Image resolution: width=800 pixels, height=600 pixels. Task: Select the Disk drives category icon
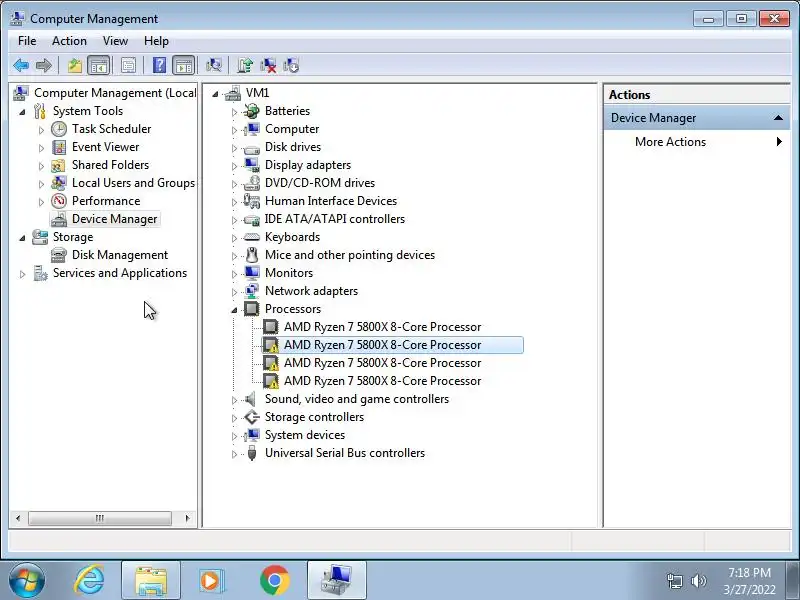pos(252,148)
